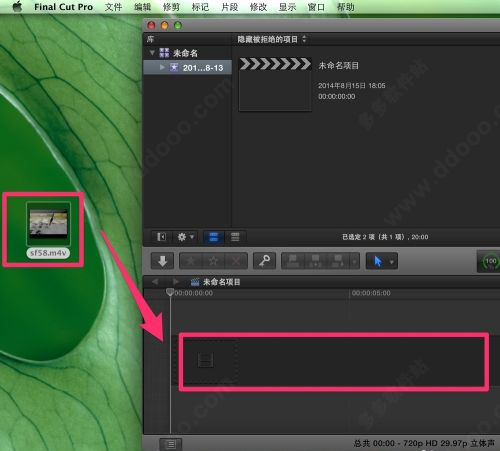Click the project duration 00:00:00:00 text
Image resolution: width=500 pixels, height=451 pixels.
pyautogui.click(x=337, y=96)
